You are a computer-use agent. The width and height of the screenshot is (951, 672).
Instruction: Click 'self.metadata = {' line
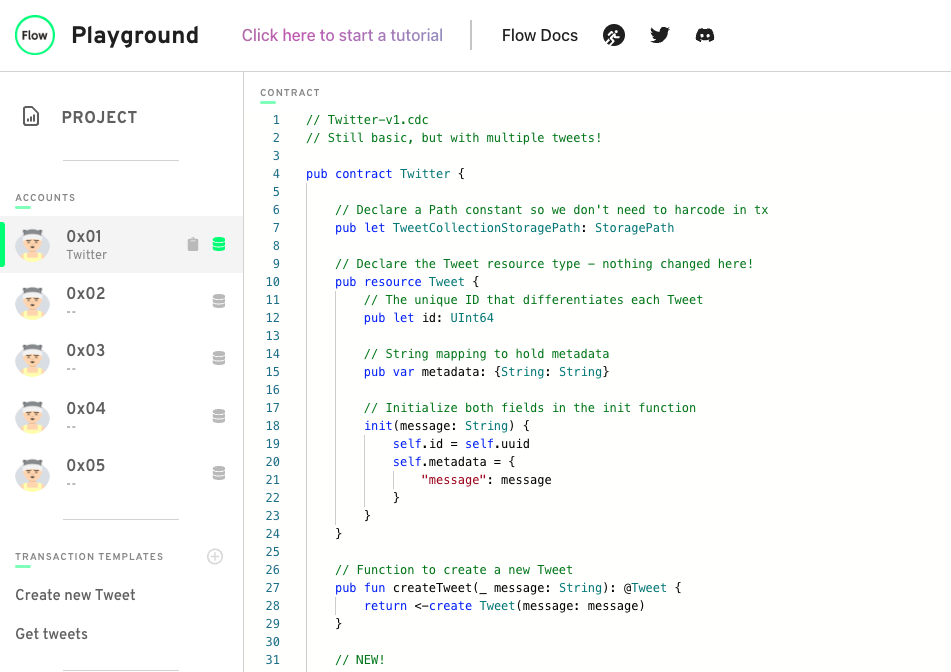pyautogui.click(x=454, y=462)
